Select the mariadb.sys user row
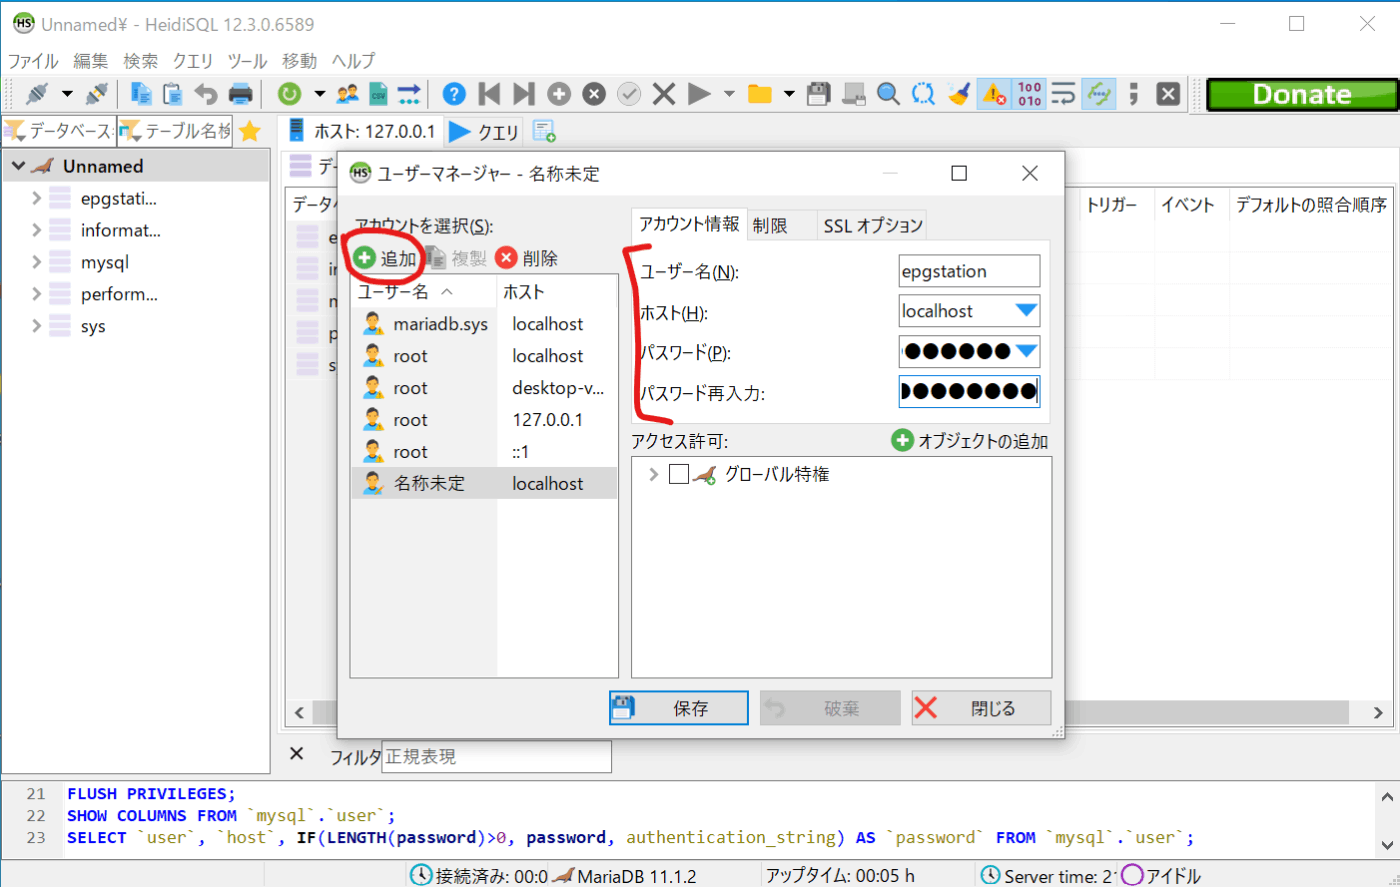This screenshot has width=1400, height=887. (x=484, y=324)
